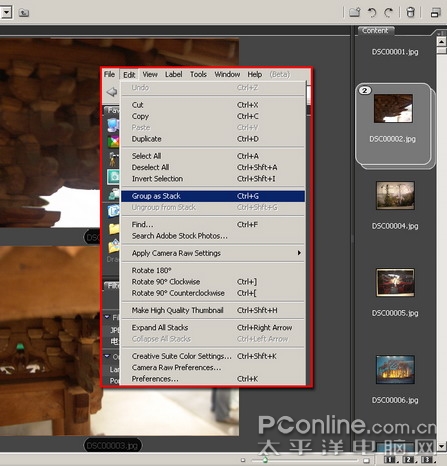Click the Content panel scroll up arrow
The width and height of the screenshot is (447, 466).
click(441, 42)
